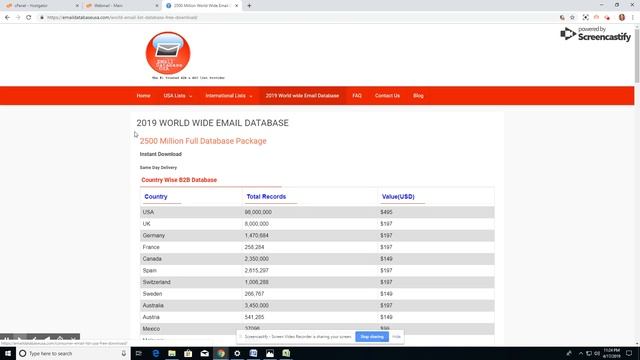The height and width of the screenshot is (360, 640).
Task: Open the Windows notification center icon
Action: pos(629,353)
